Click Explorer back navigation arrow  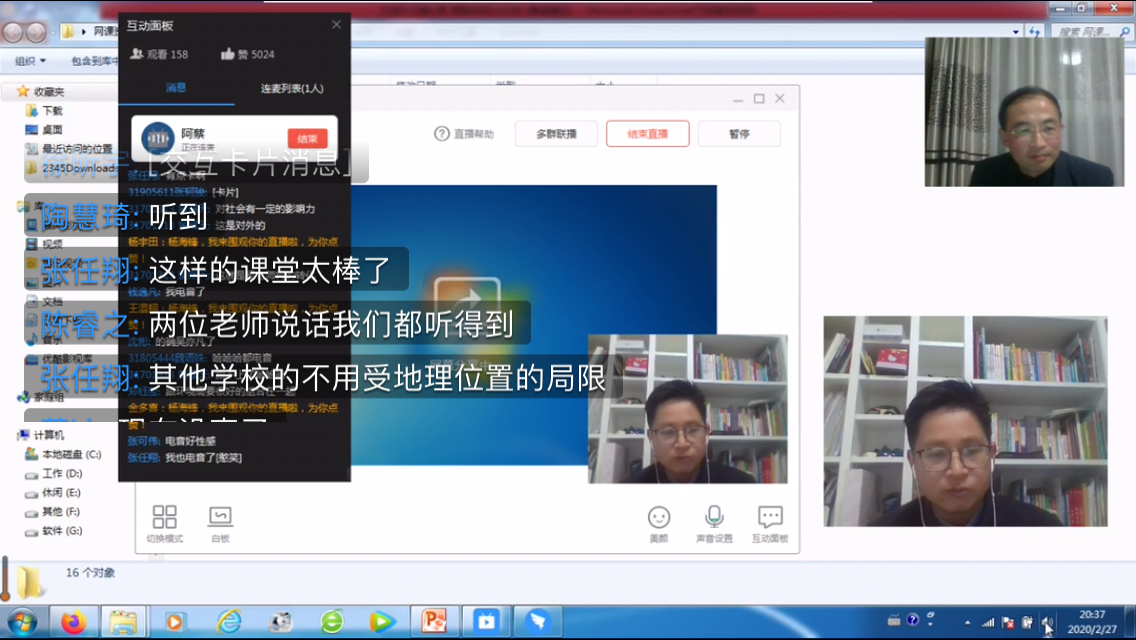click(12, 32)
